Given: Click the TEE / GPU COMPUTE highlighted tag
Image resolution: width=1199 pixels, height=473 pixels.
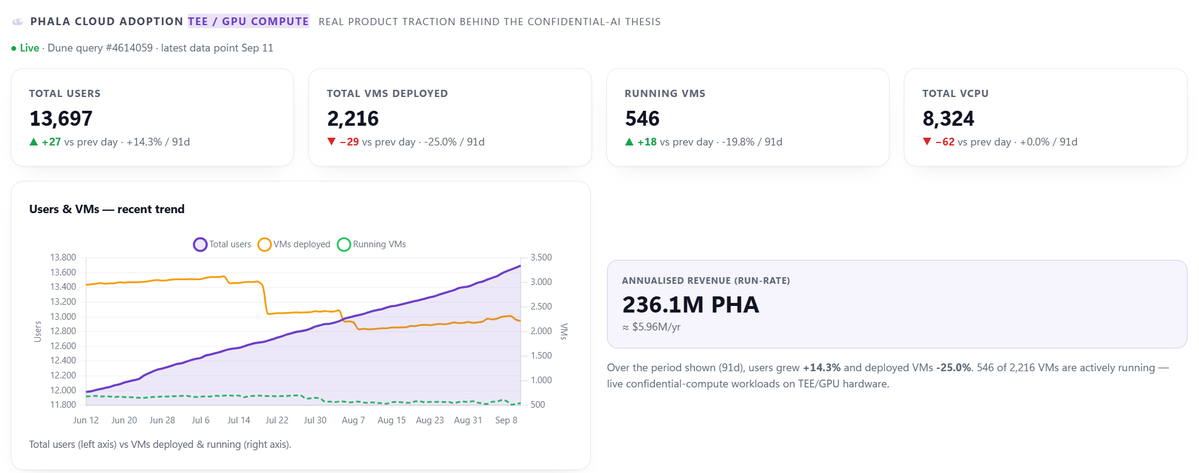Looking at the screenshot, I should point(249,21).
